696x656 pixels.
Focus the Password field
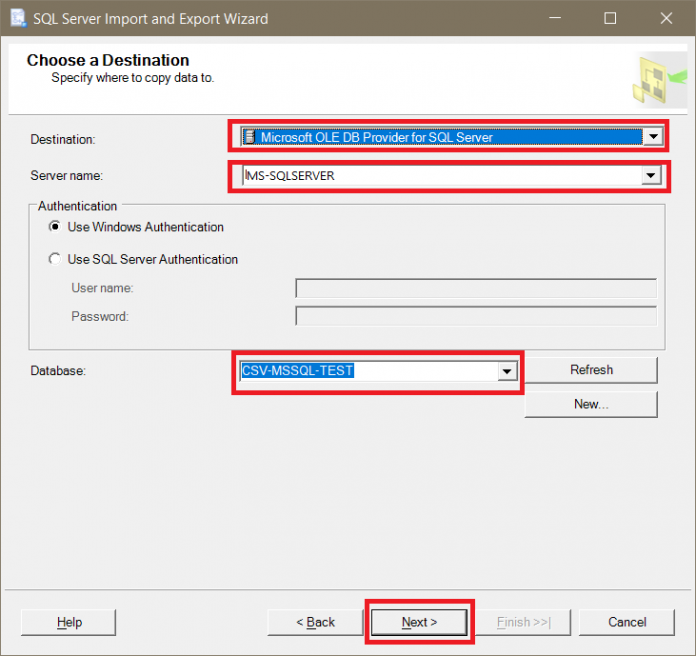click(476, 316)
